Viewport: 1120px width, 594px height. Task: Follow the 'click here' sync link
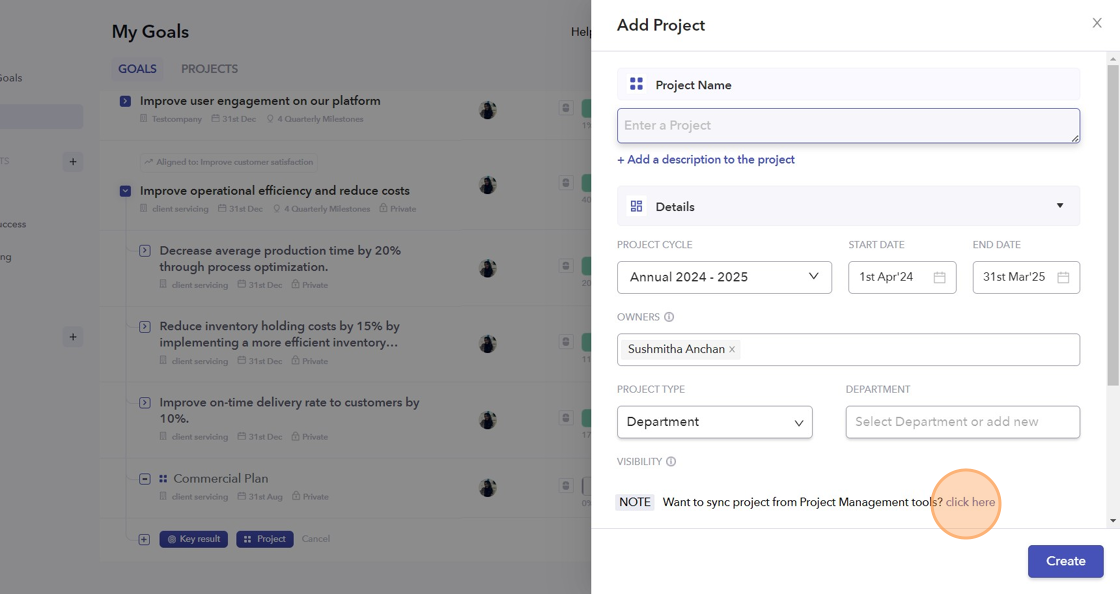pyautogui.click(x=970, y=502)
